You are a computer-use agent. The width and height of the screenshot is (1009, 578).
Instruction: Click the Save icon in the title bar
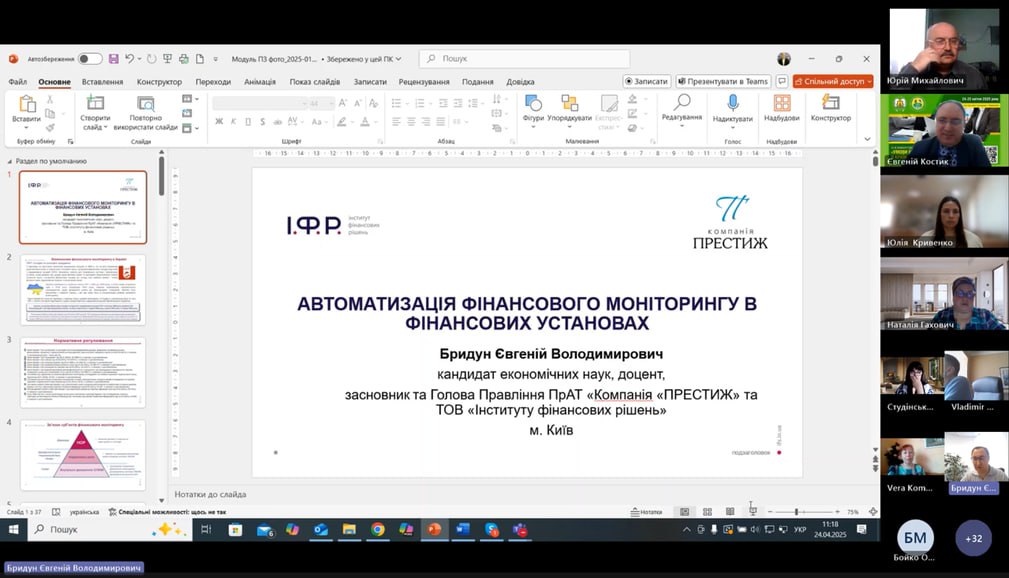113,59
